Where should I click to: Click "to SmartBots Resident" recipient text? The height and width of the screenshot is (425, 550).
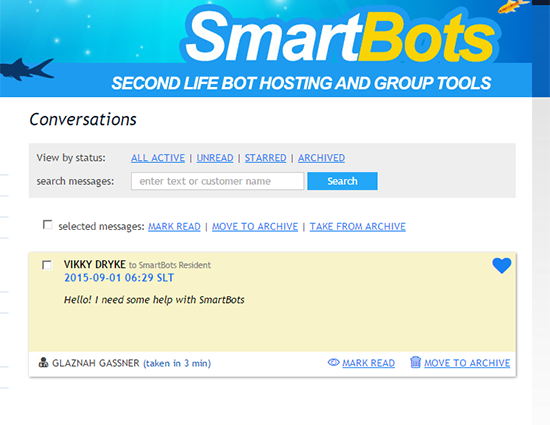coord(170,265)
